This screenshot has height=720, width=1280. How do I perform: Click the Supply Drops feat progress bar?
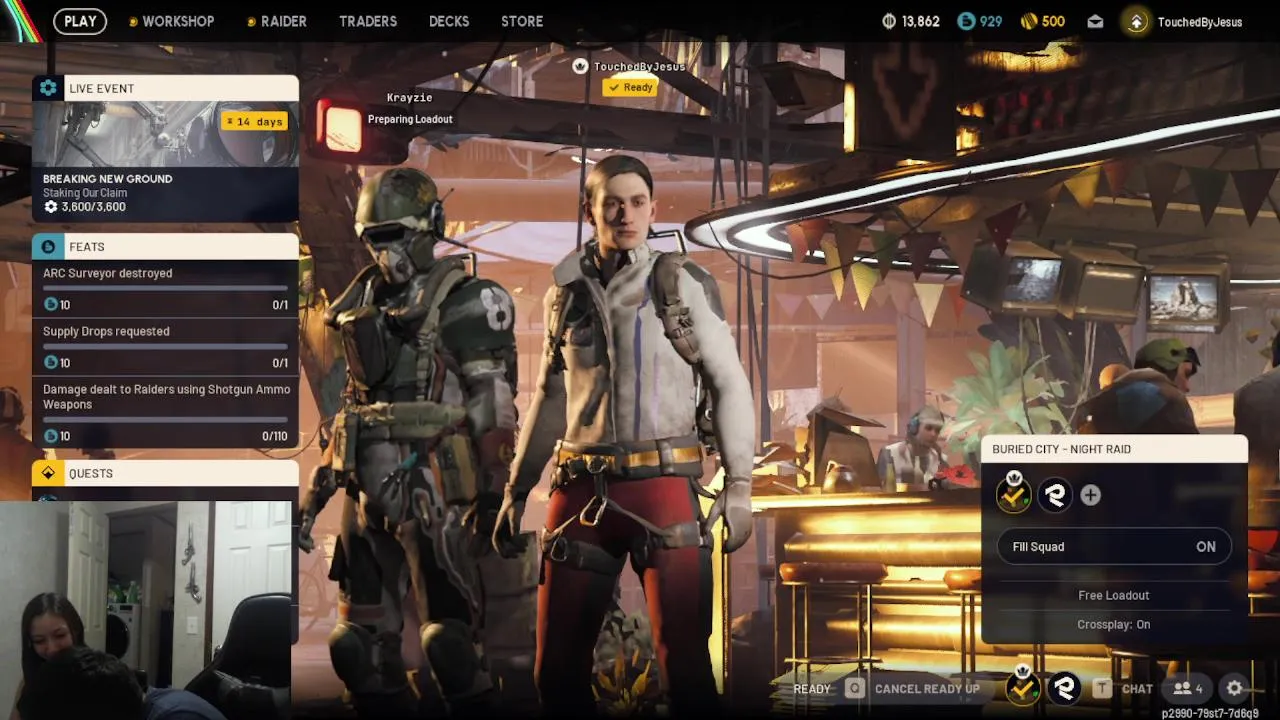165,346
